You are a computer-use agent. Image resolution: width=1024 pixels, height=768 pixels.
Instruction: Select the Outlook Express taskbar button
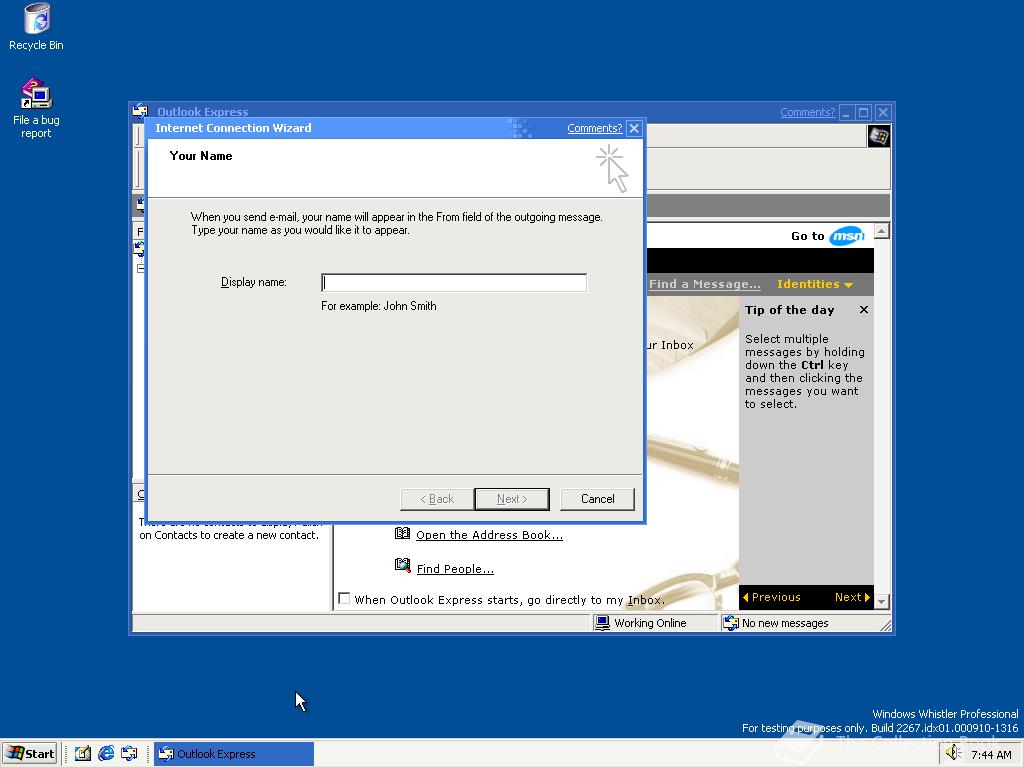click(x=234, y=754)
